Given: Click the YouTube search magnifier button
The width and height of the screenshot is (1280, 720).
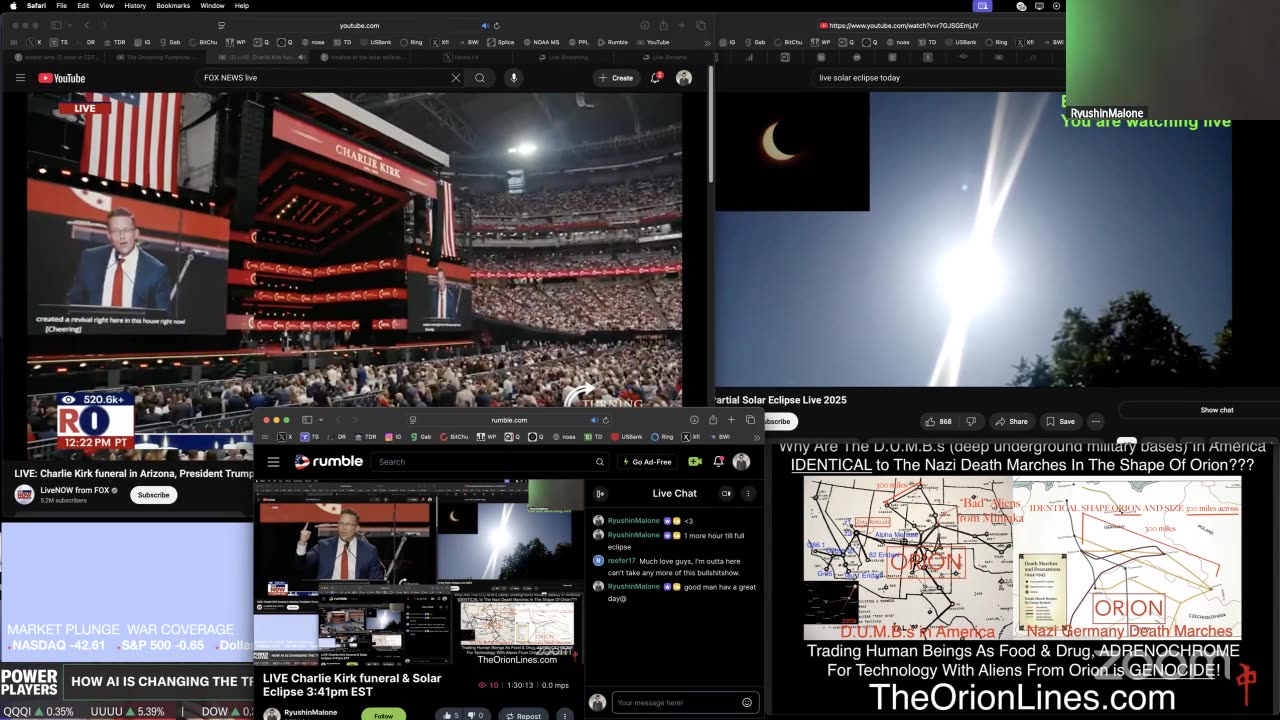Looking at the screenshot, I should pyautogui.click(x=480, y=78).
